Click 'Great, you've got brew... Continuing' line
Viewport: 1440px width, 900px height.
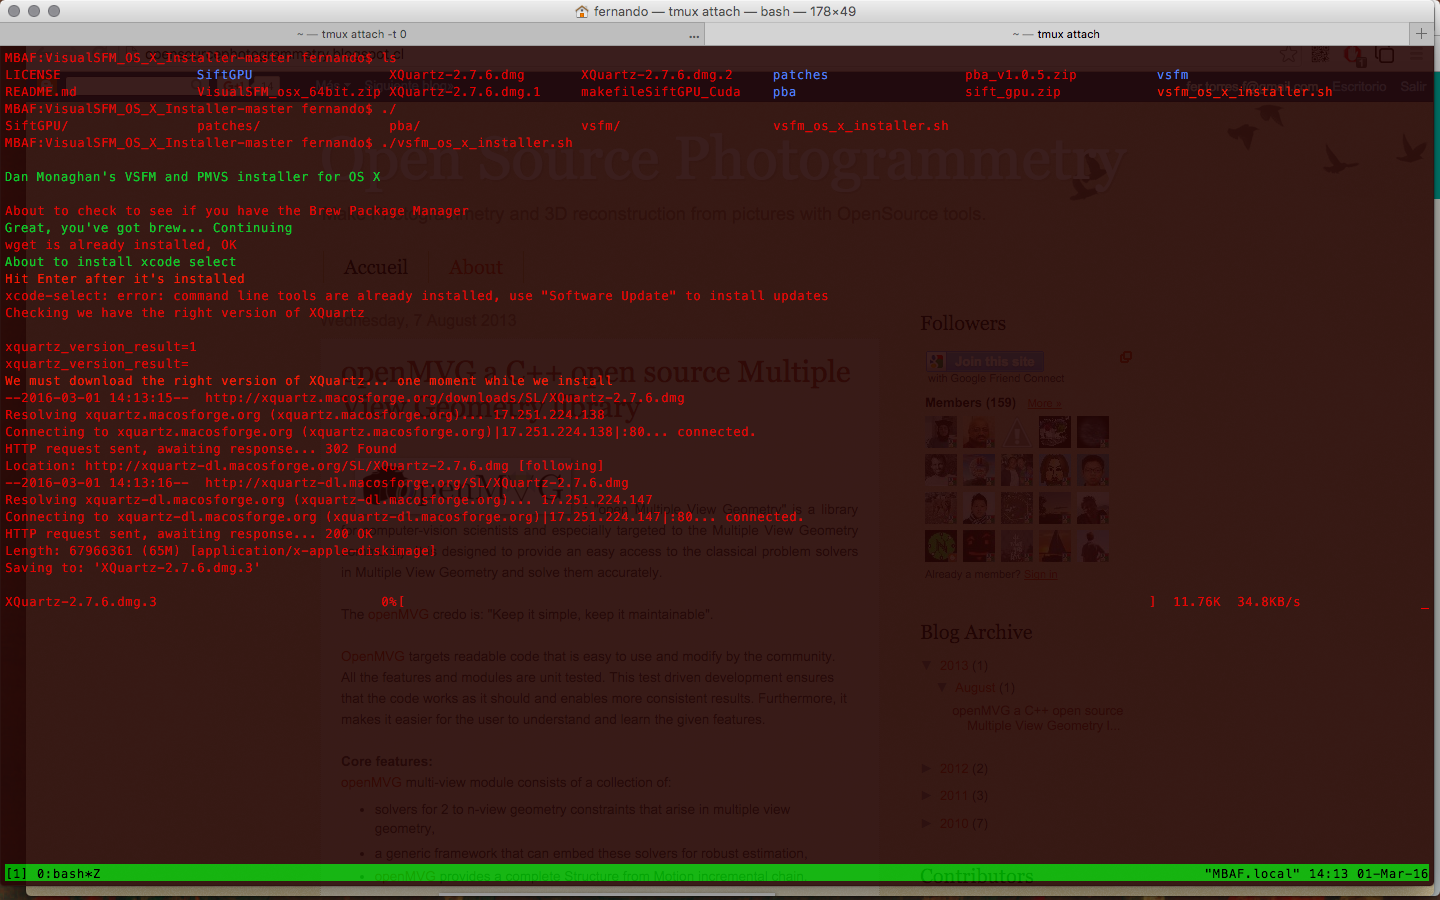point(149,228)
